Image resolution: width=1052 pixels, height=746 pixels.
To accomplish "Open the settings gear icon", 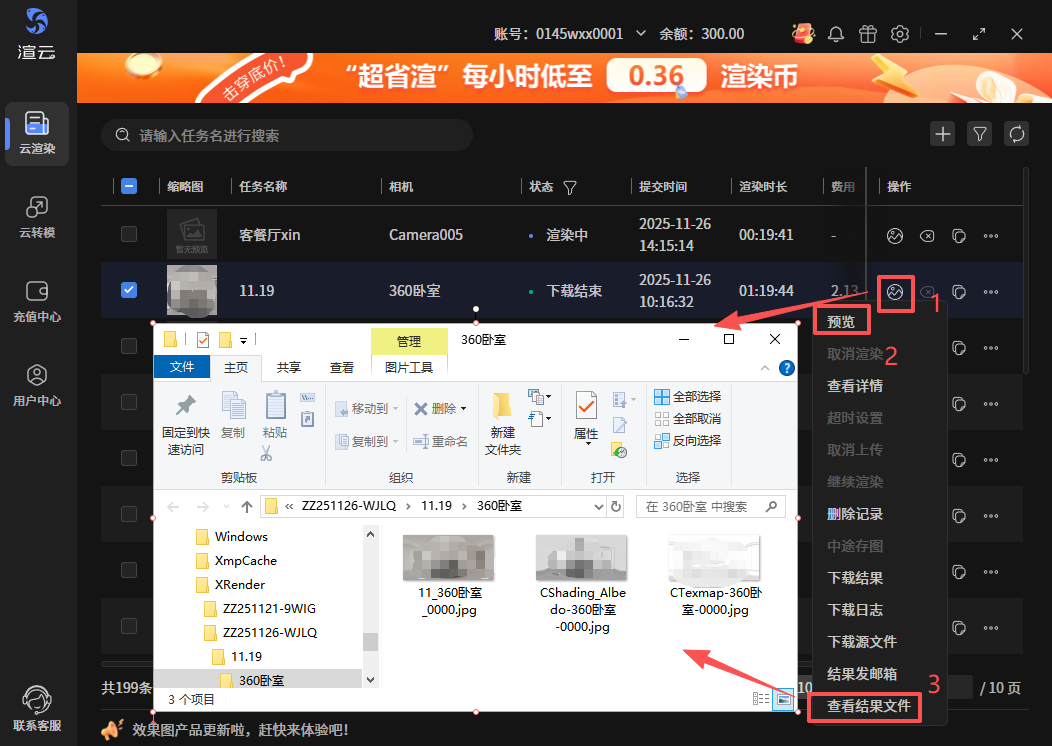I will pyautogui.click(x=900, y=34).
